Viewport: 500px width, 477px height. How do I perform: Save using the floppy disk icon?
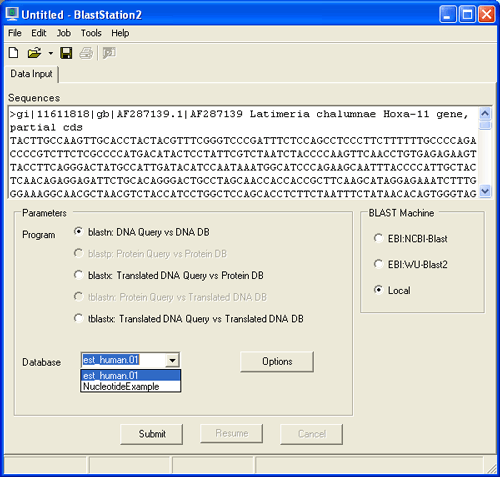tap(66, 53)
